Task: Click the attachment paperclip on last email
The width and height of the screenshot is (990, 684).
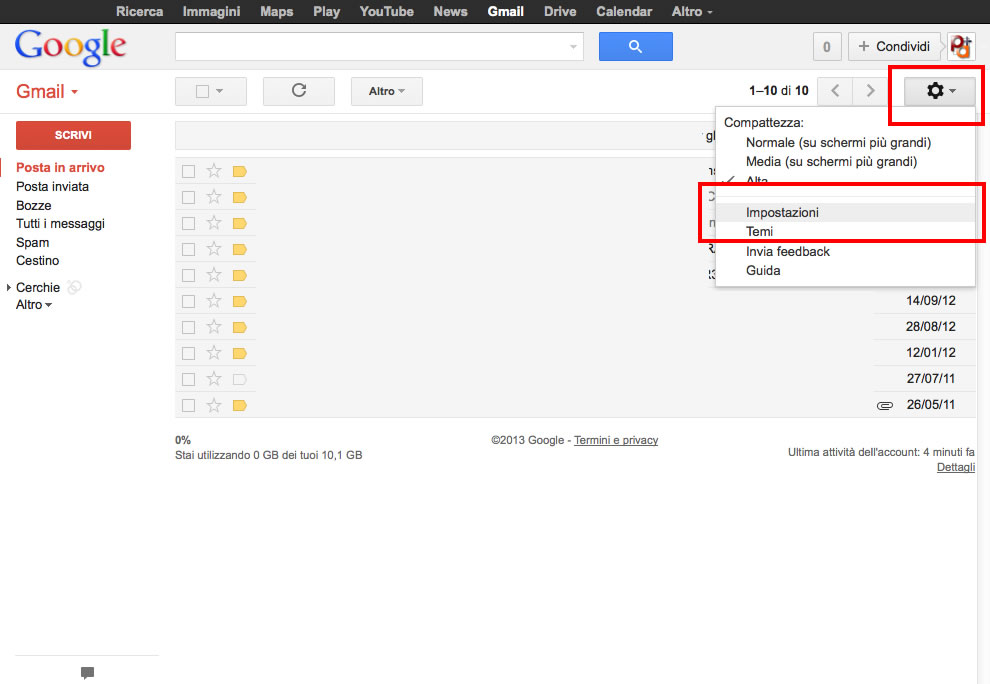Action: [884, 406]
